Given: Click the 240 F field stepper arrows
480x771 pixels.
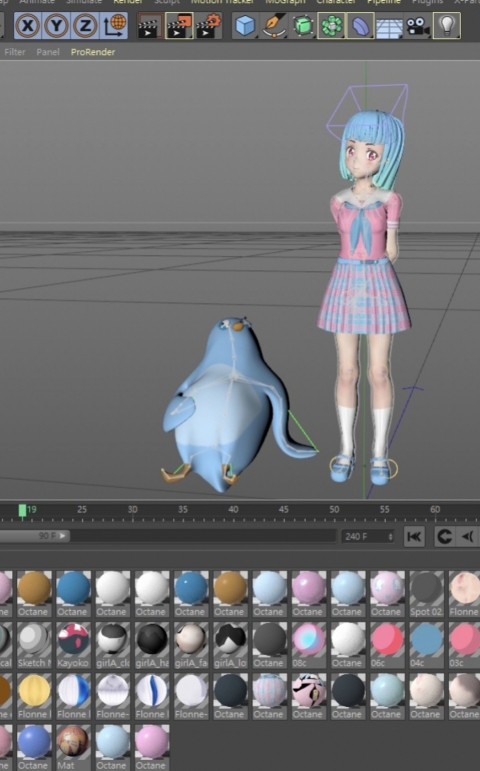Looking at the screenshot, I should (x=391, y=536).
